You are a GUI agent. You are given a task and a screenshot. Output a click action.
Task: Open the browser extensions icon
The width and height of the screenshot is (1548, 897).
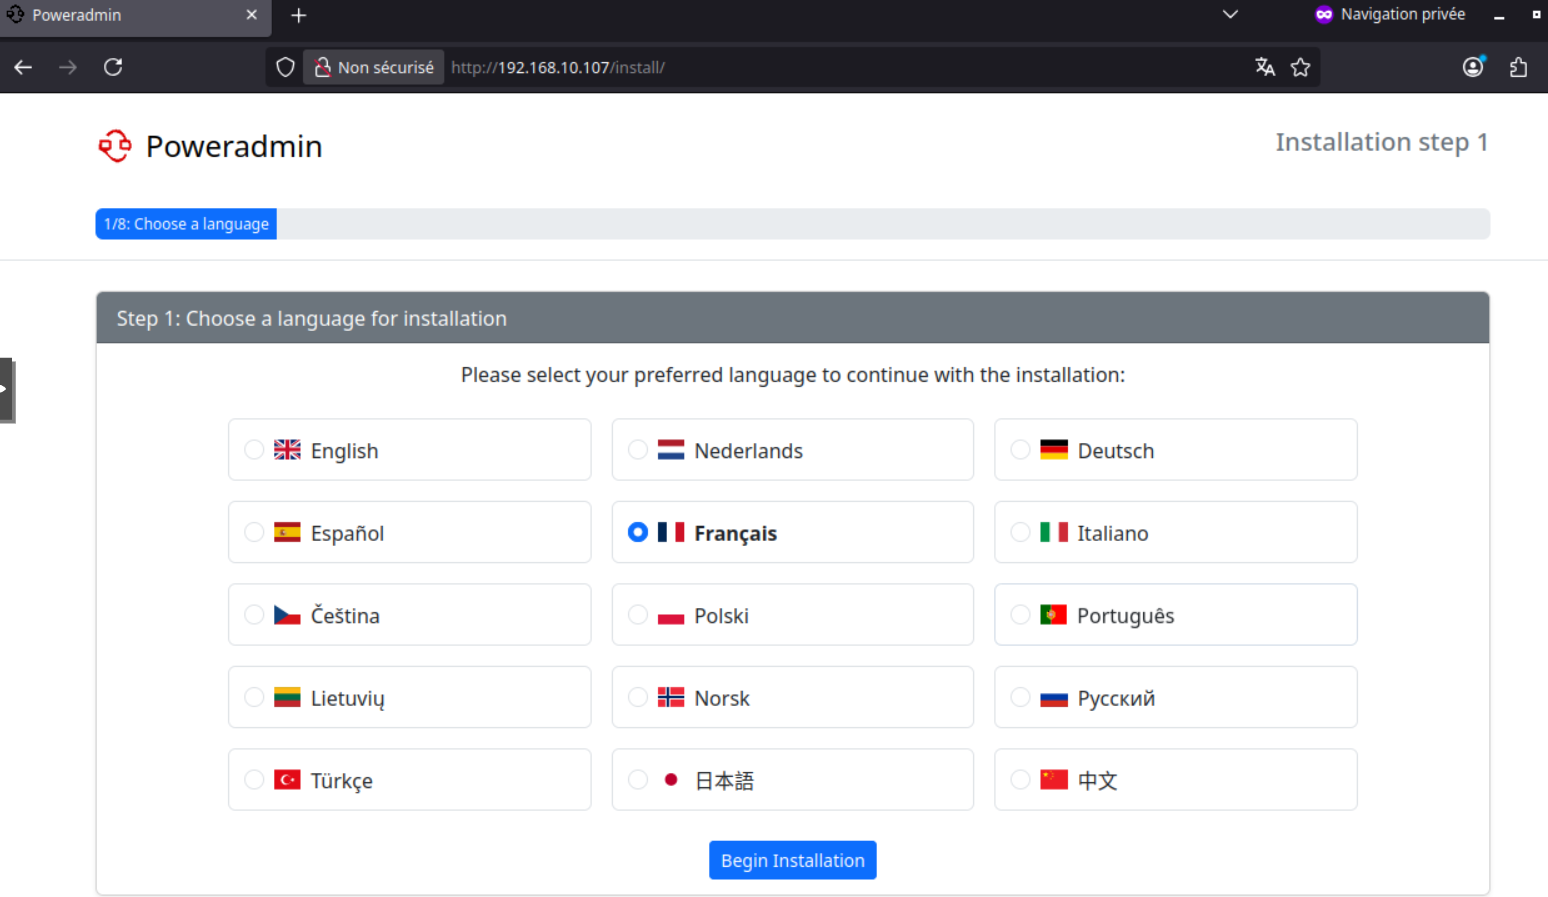pyautogui.click(x=1518, y=67)
